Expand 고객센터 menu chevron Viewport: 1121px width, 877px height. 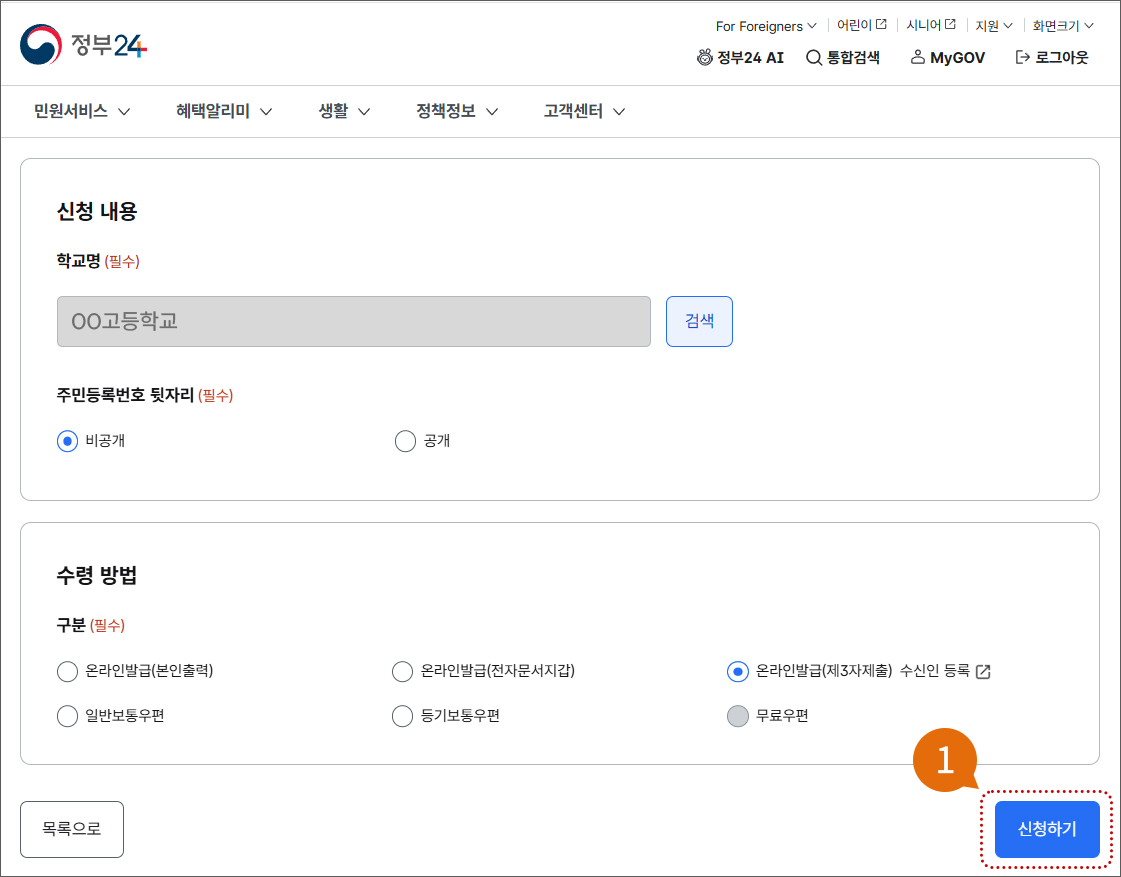click(619, 112)
